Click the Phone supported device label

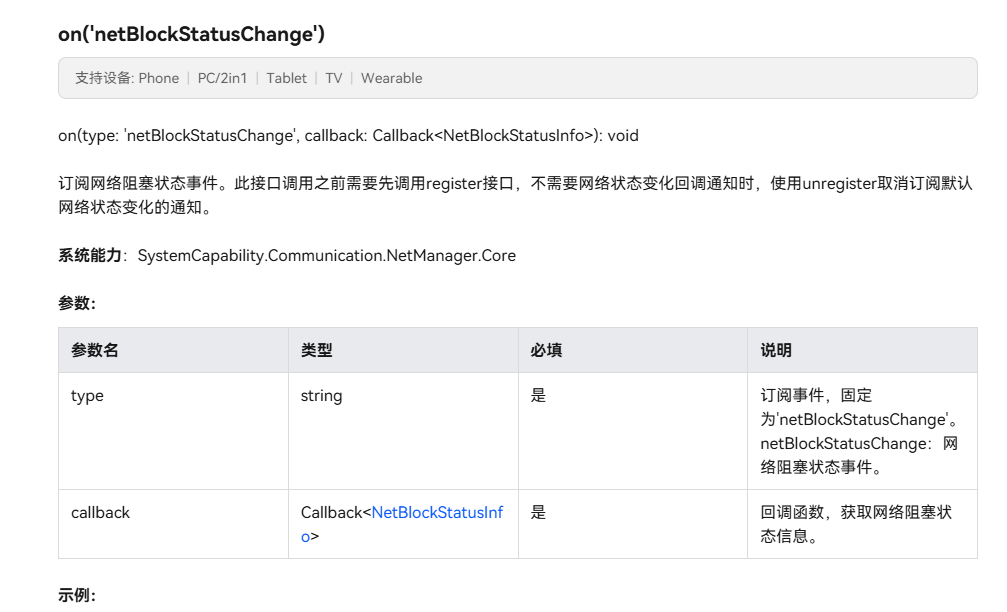pos(159,78)
